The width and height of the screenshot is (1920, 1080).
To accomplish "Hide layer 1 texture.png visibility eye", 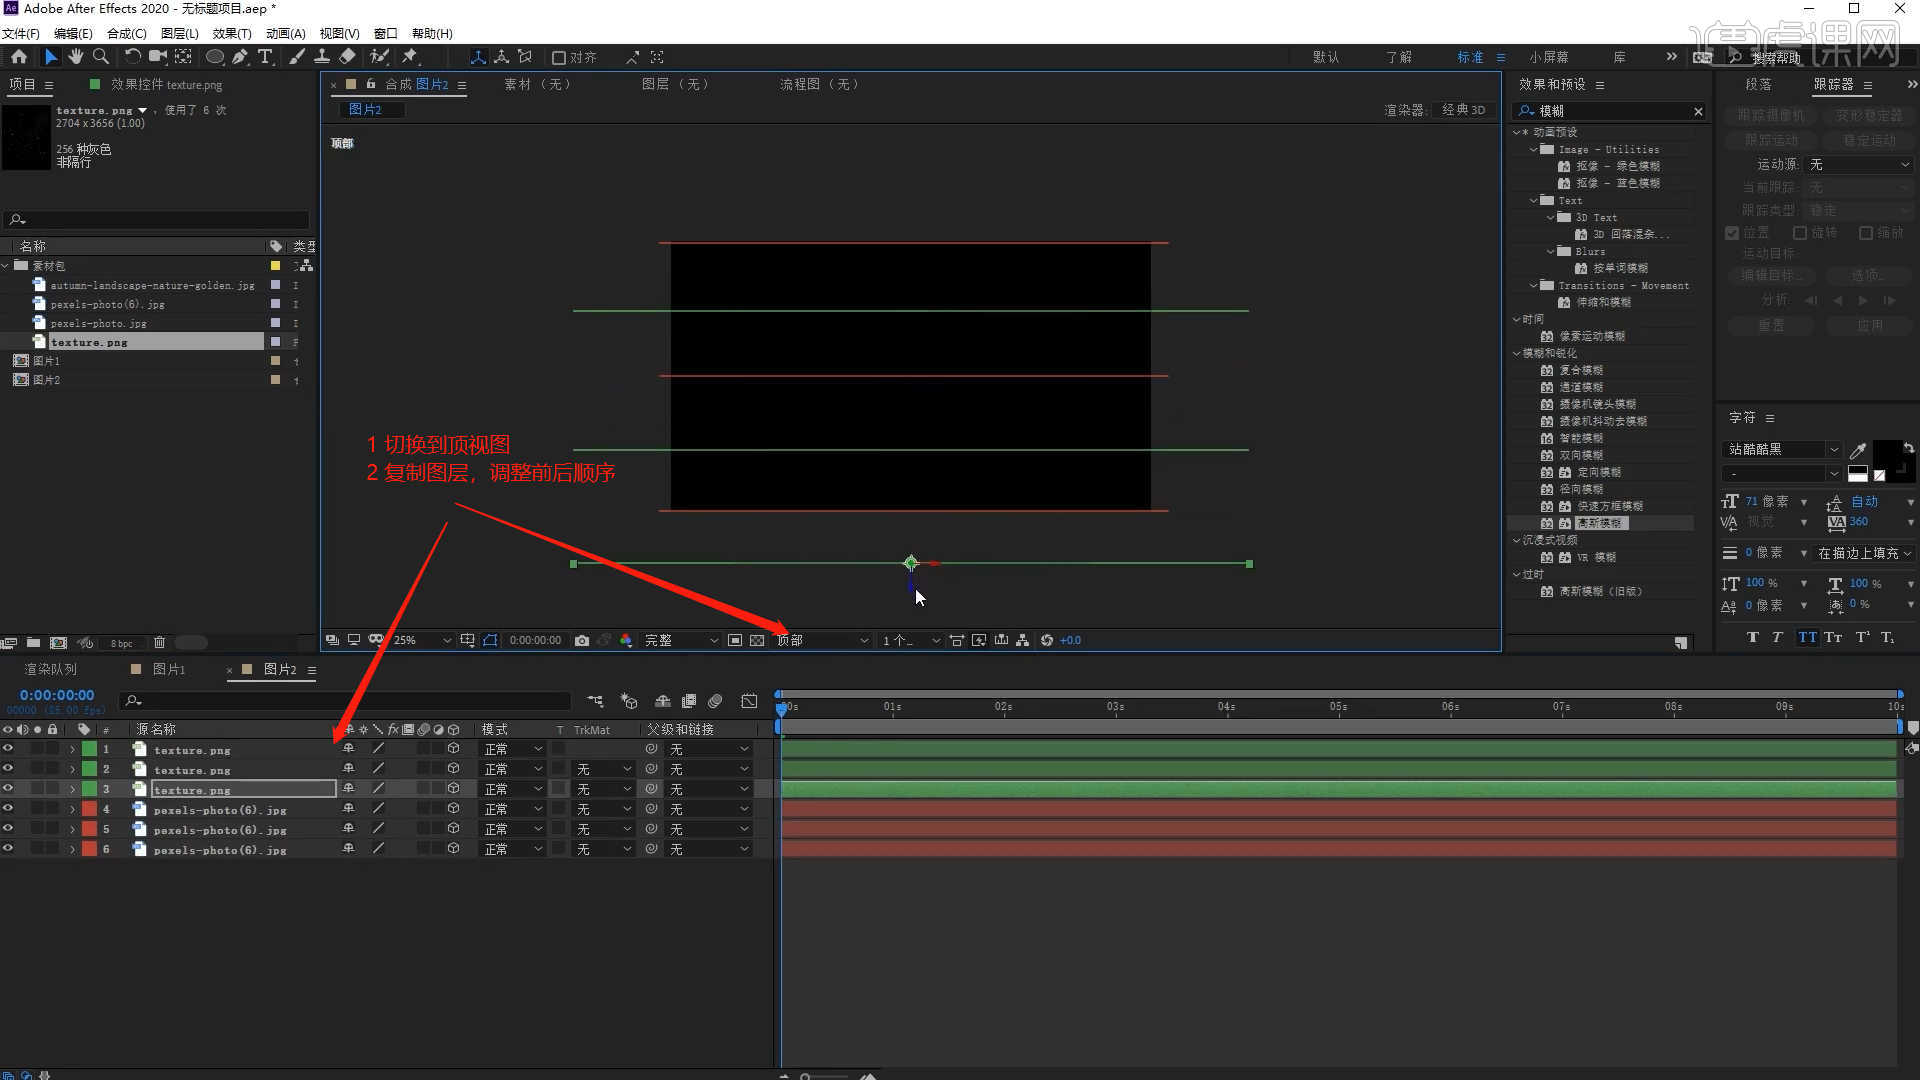I will point(8,749).
